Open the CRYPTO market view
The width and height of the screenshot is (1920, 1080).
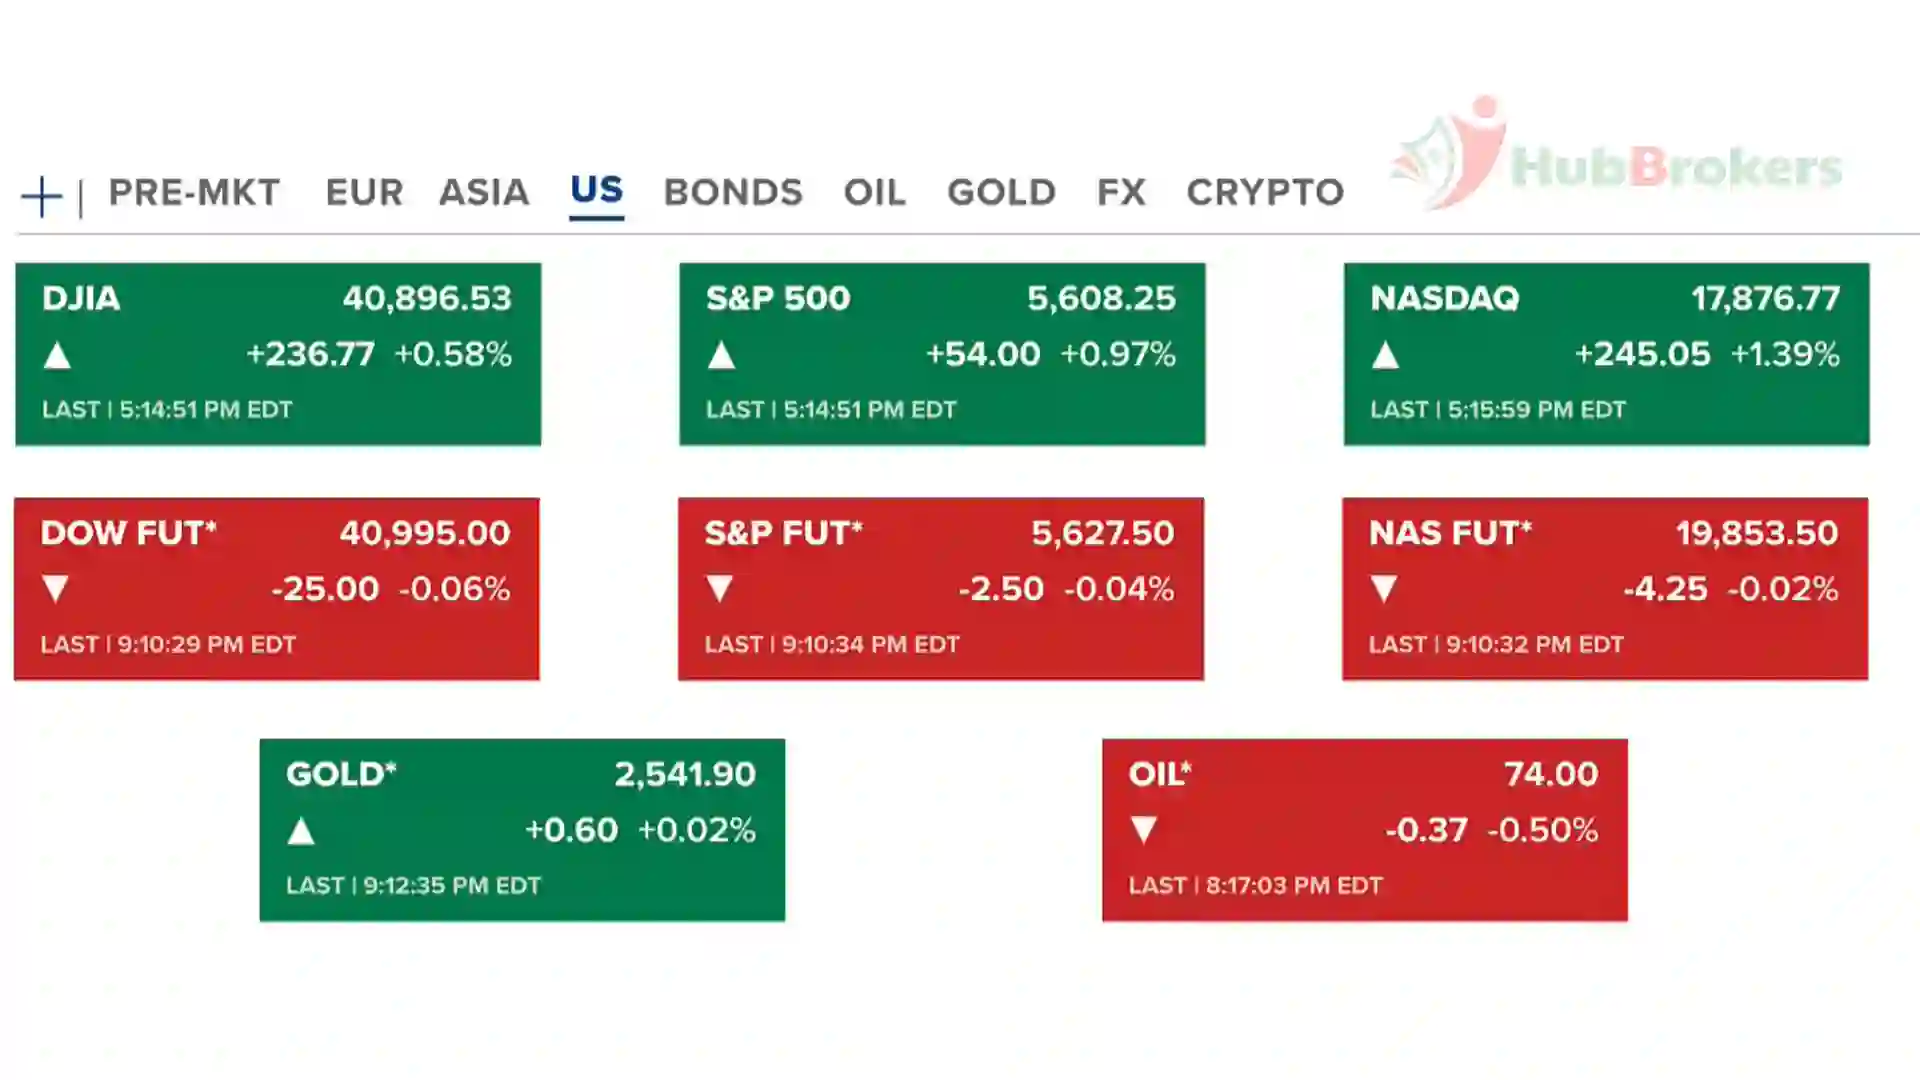point(1264,193)
